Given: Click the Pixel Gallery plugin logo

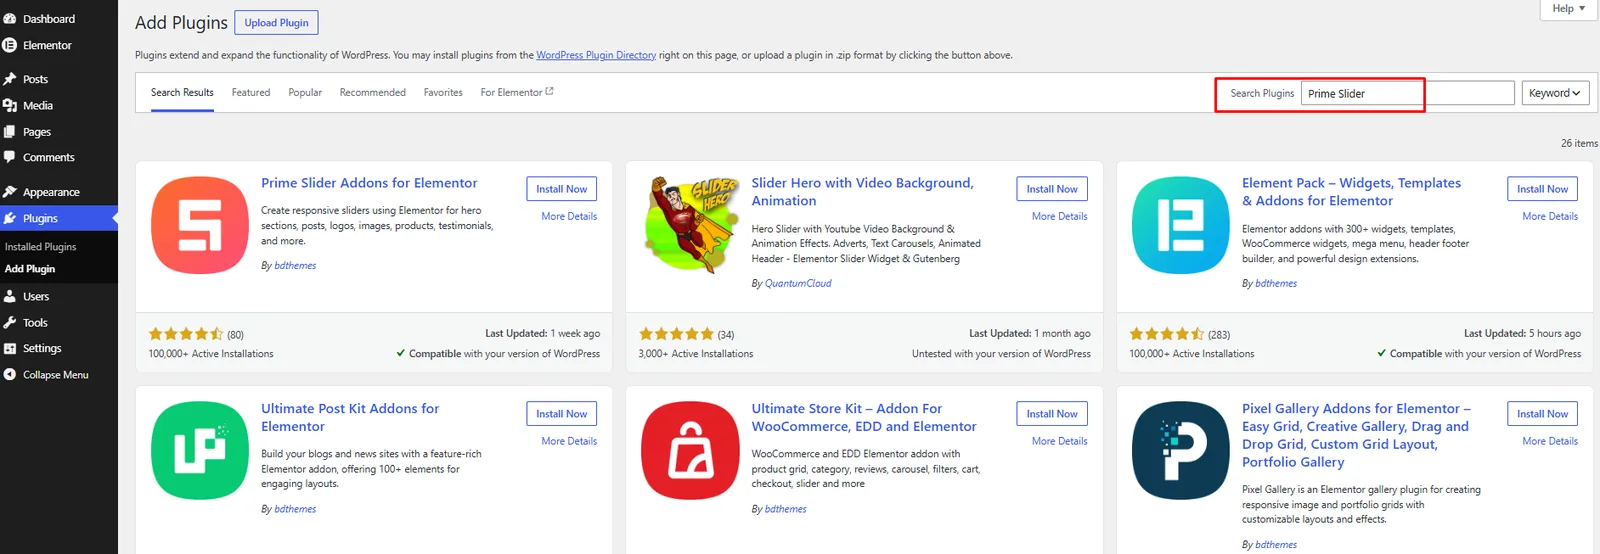Looking at the screenshot, I should pyautogui.click(x=1181, y=451).
